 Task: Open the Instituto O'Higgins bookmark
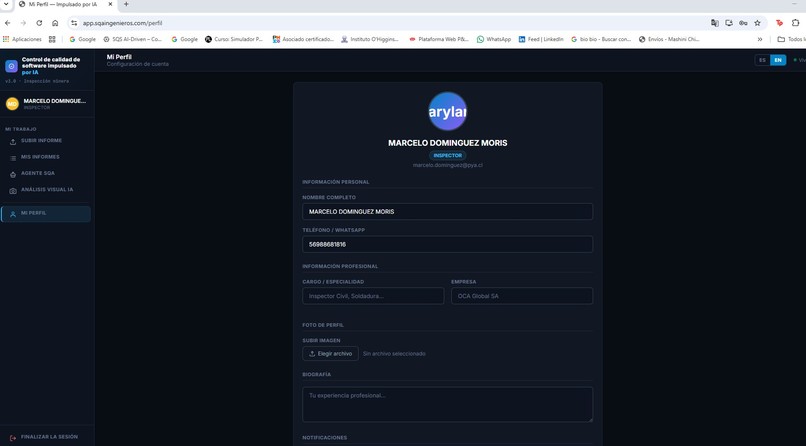[370, 39]
